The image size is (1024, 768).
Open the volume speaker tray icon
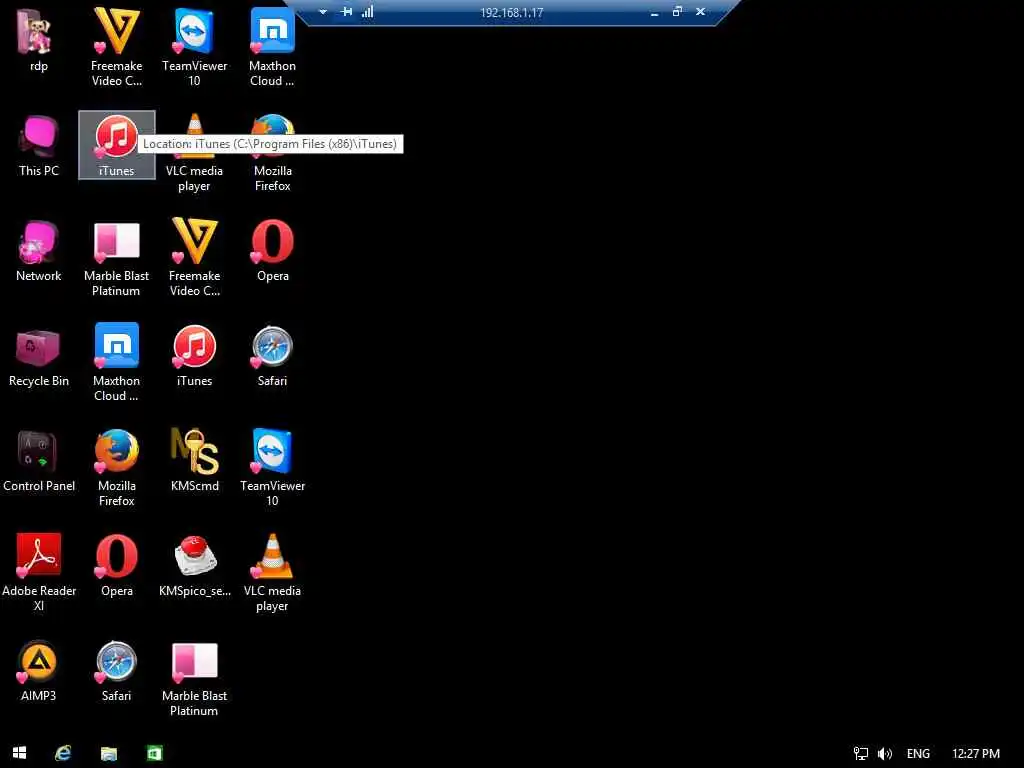(x=885, y=754)
